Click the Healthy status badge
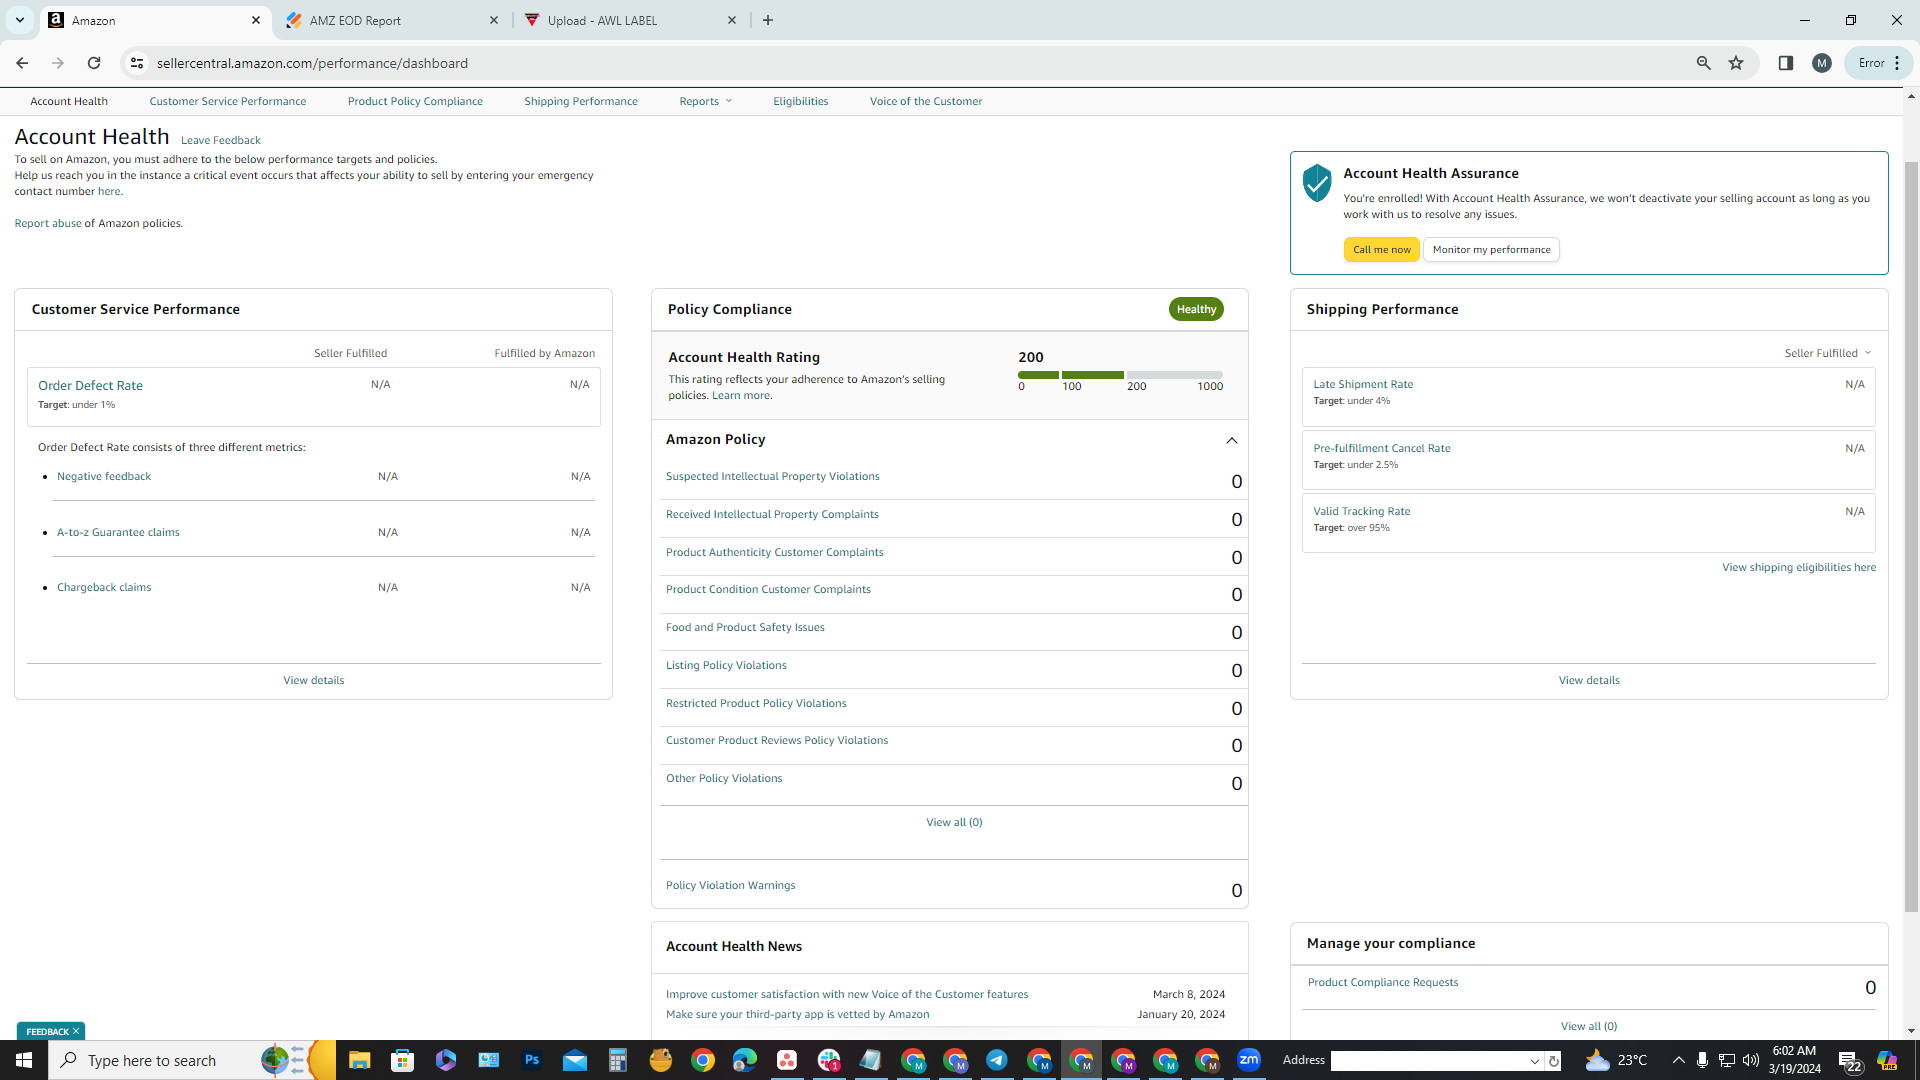This screenshot has width=1920, height=1080. tap(1196, 309)
